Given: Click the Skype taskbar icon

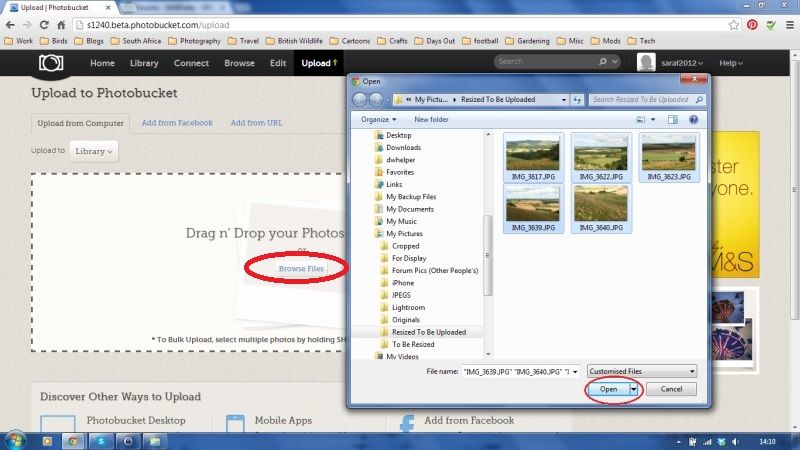Looking at the screenshot, I should click(x=101, y=441).
